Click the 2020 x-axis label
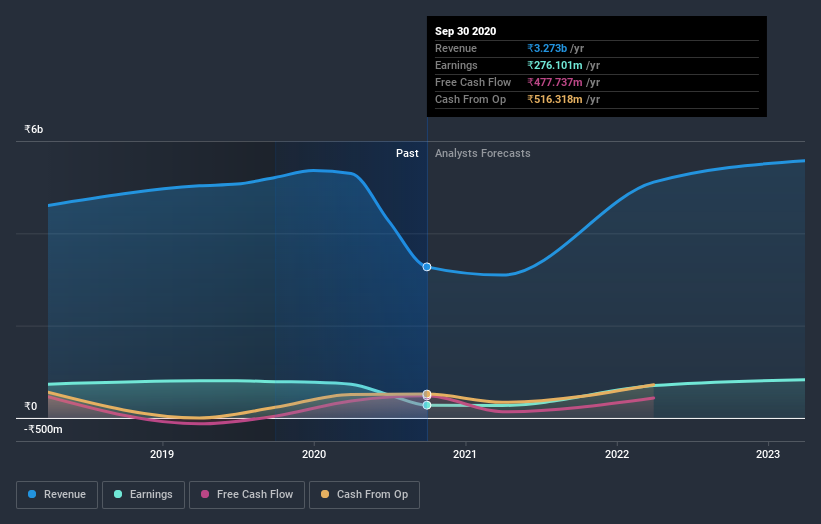 pos(314,454)
